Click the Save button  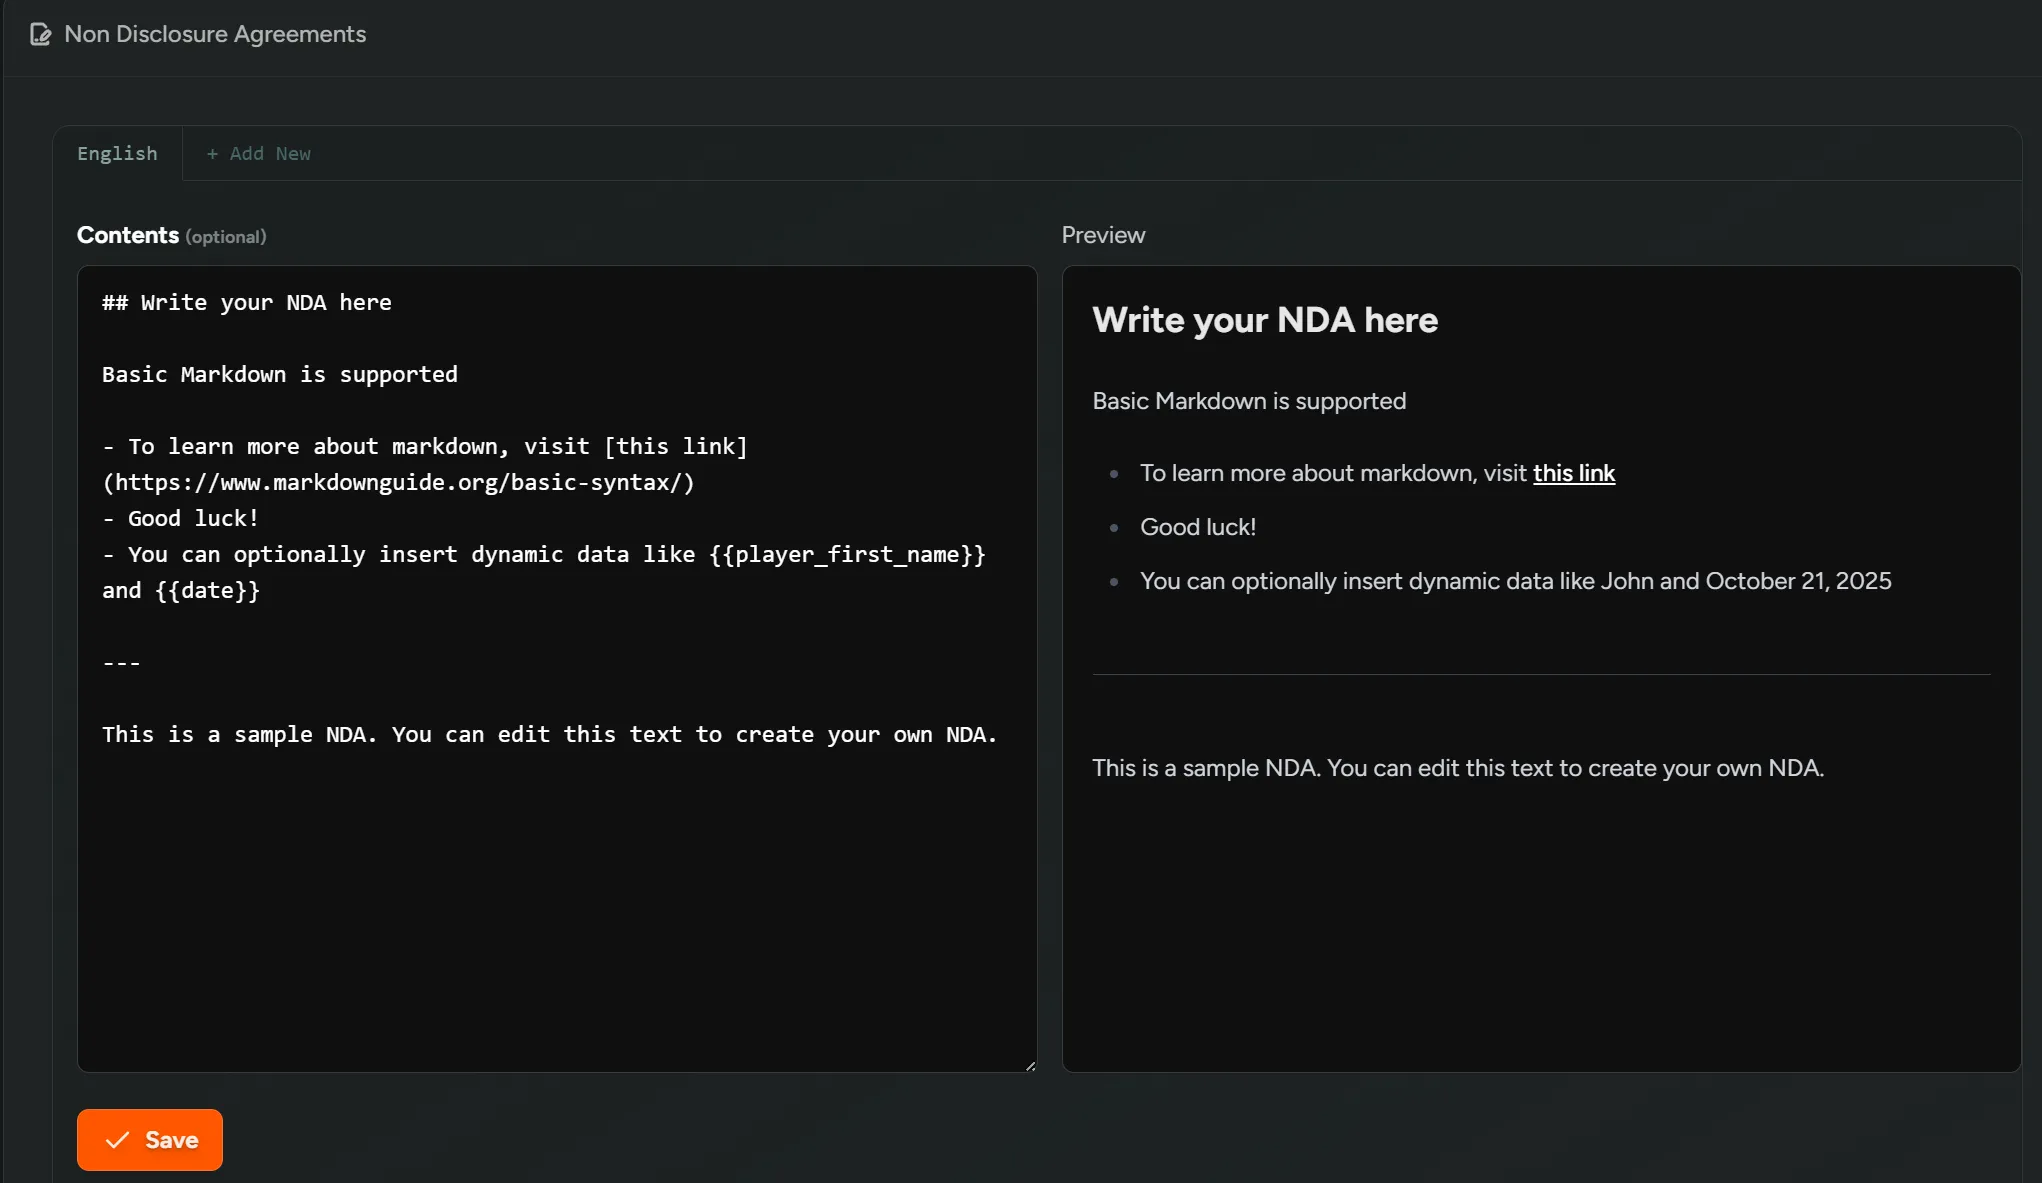tap(149, 1140)
